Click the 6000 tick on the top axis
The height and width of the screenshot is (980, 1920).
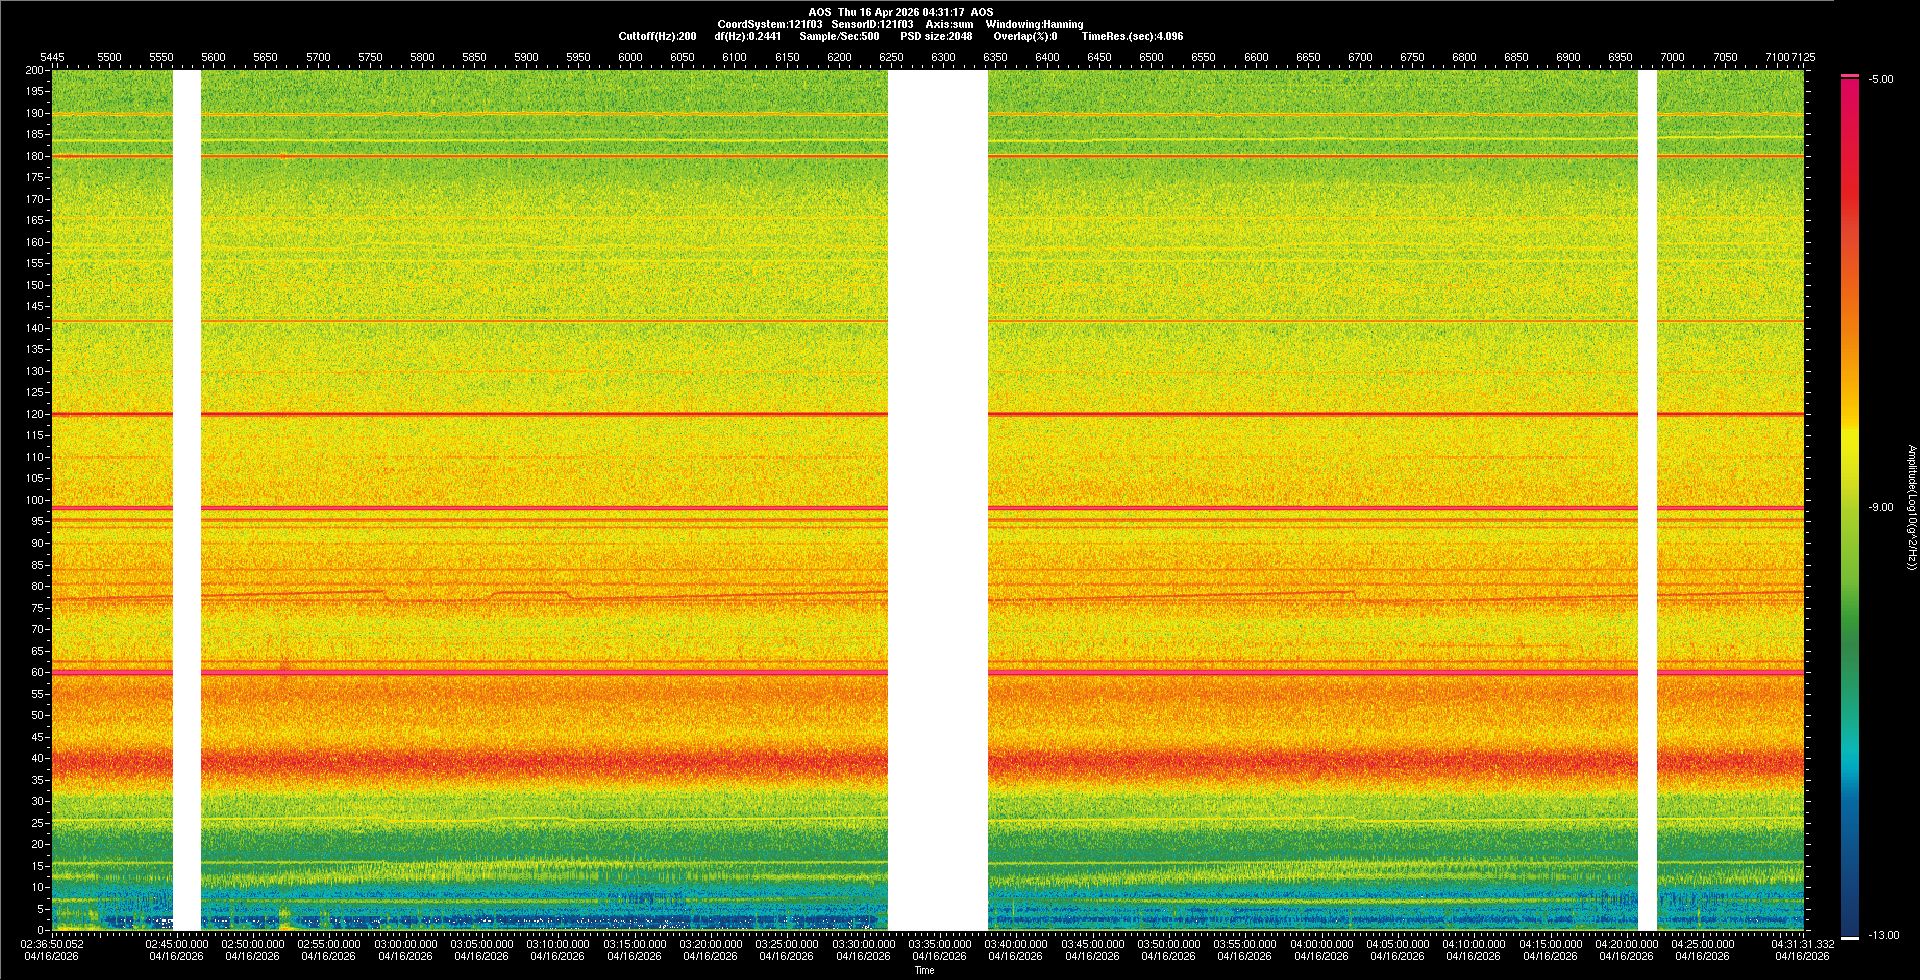coord(630,57)
